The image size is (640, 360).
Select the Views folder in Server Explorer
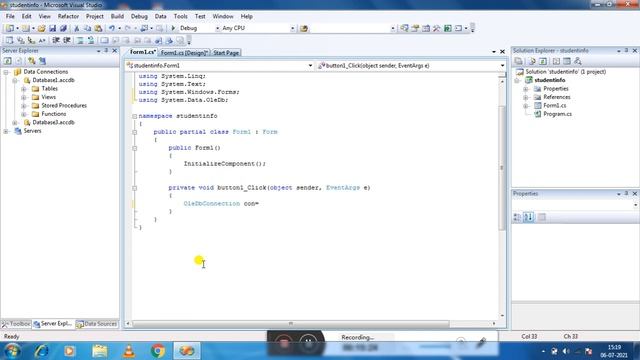tap(48, 97)
